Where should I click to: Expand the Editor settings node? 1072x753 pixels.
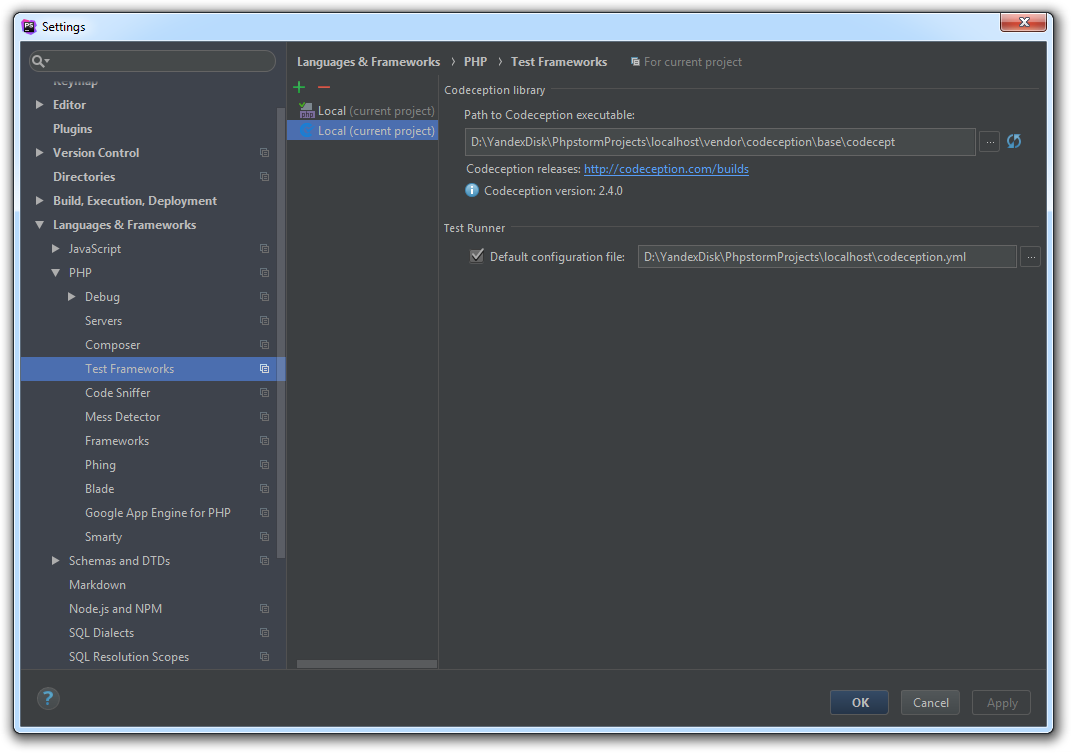point(39,105)
